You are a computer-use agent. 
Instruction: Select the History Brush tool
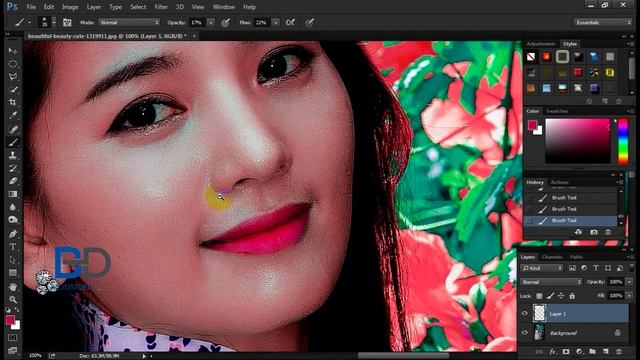tap(13, 168)
